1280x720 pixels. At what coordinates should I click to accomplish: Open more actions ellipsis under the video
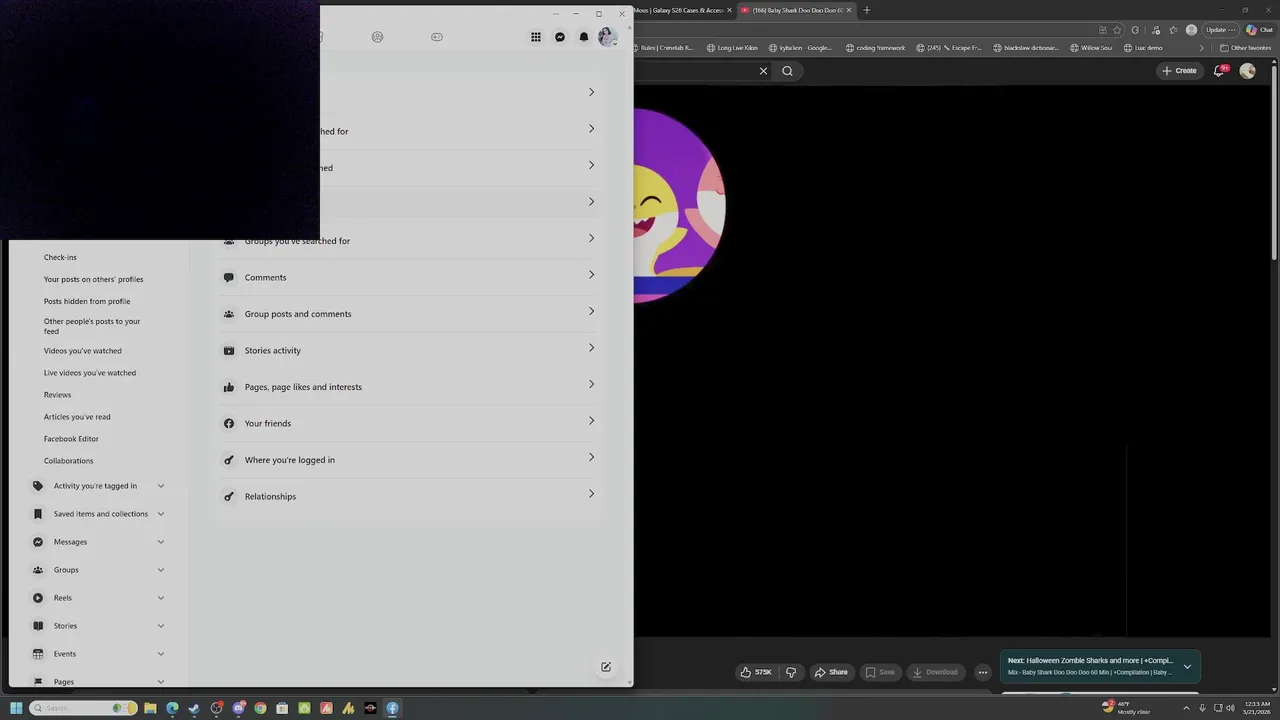(x=983, y=672)
